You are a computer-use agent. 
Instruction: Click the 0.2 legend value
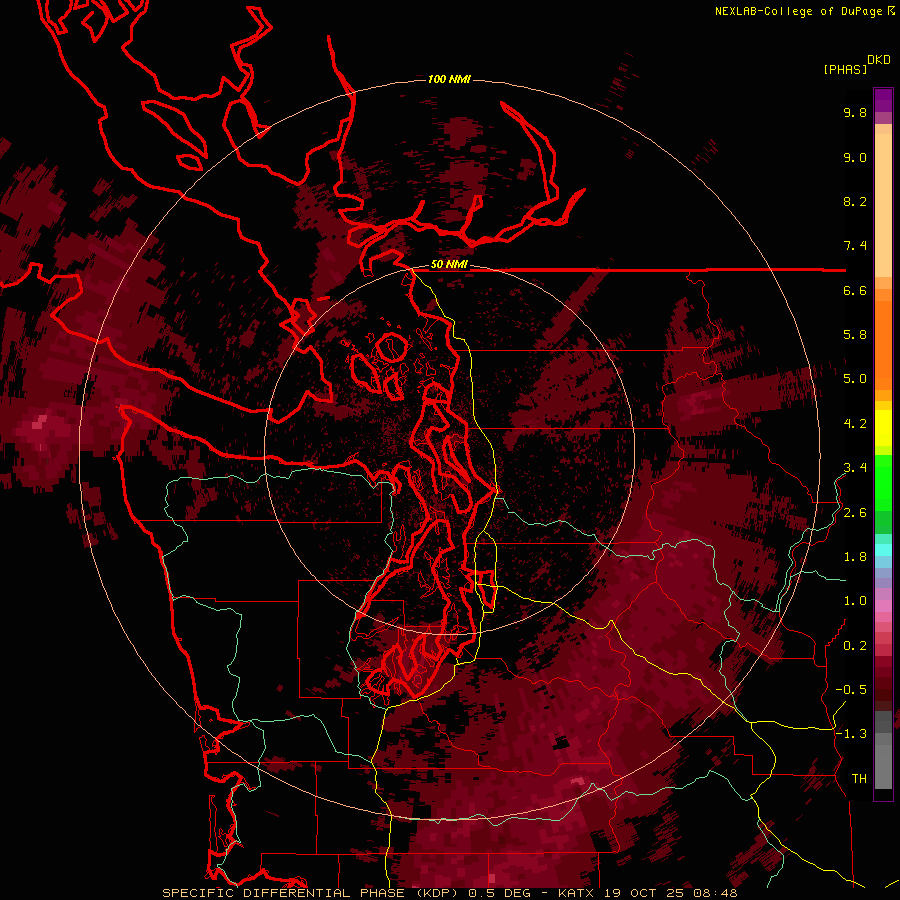(x=855, y=646)
